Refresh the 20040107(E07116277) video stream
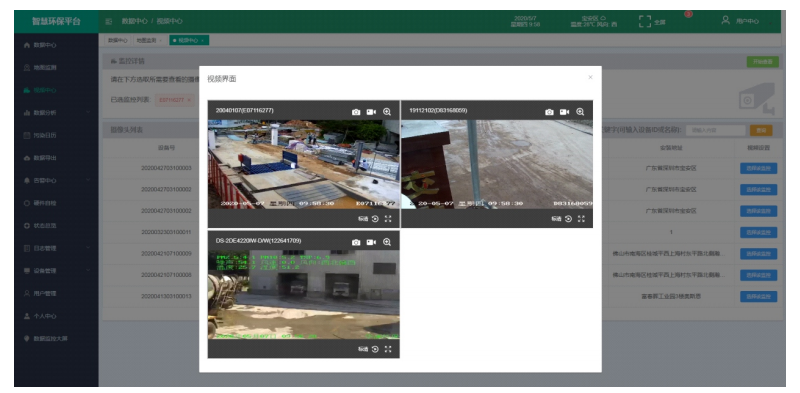The width and height of the screenshot is (800, 393). click(375, 218)
